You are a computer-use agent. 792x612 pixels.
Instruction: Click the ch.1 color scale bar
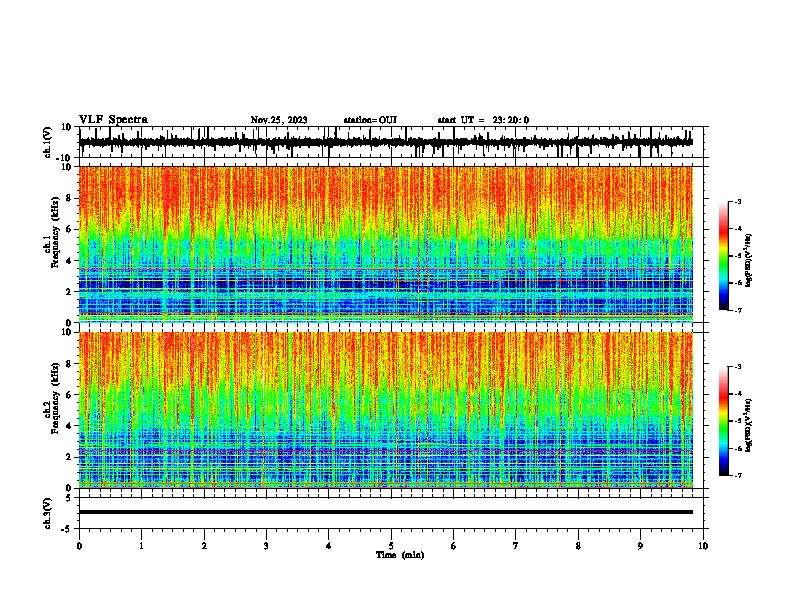pyautogui.click(x=723, y=256)
